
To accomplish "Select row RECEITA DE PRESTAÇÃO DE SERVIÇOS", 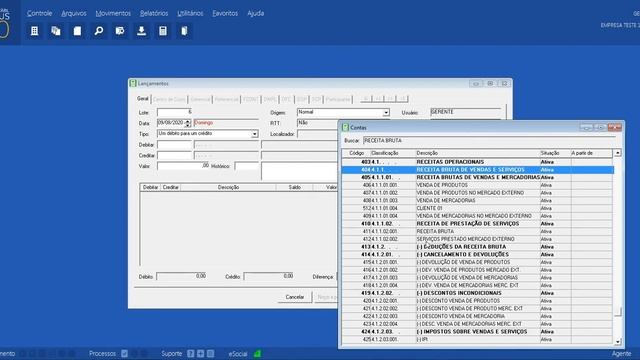I will coord(478,224).
